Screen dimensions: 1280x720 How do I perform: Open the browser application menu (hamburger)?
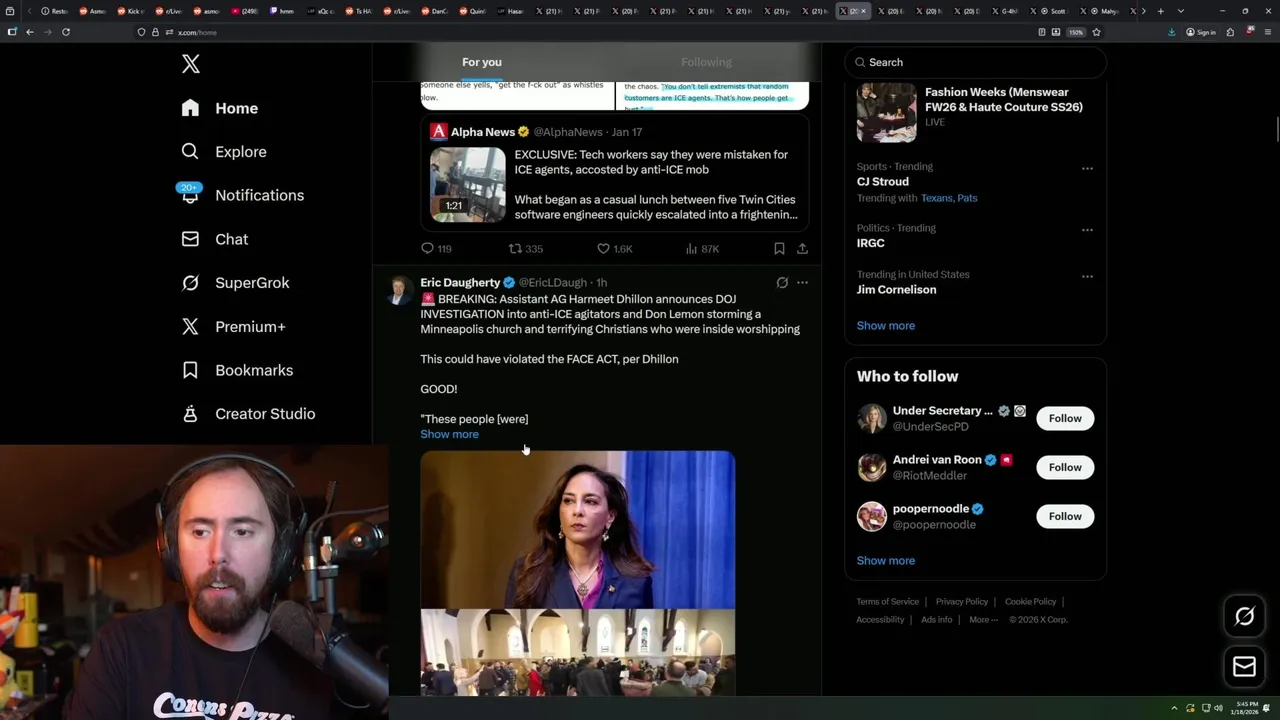tap(1266, 32)
